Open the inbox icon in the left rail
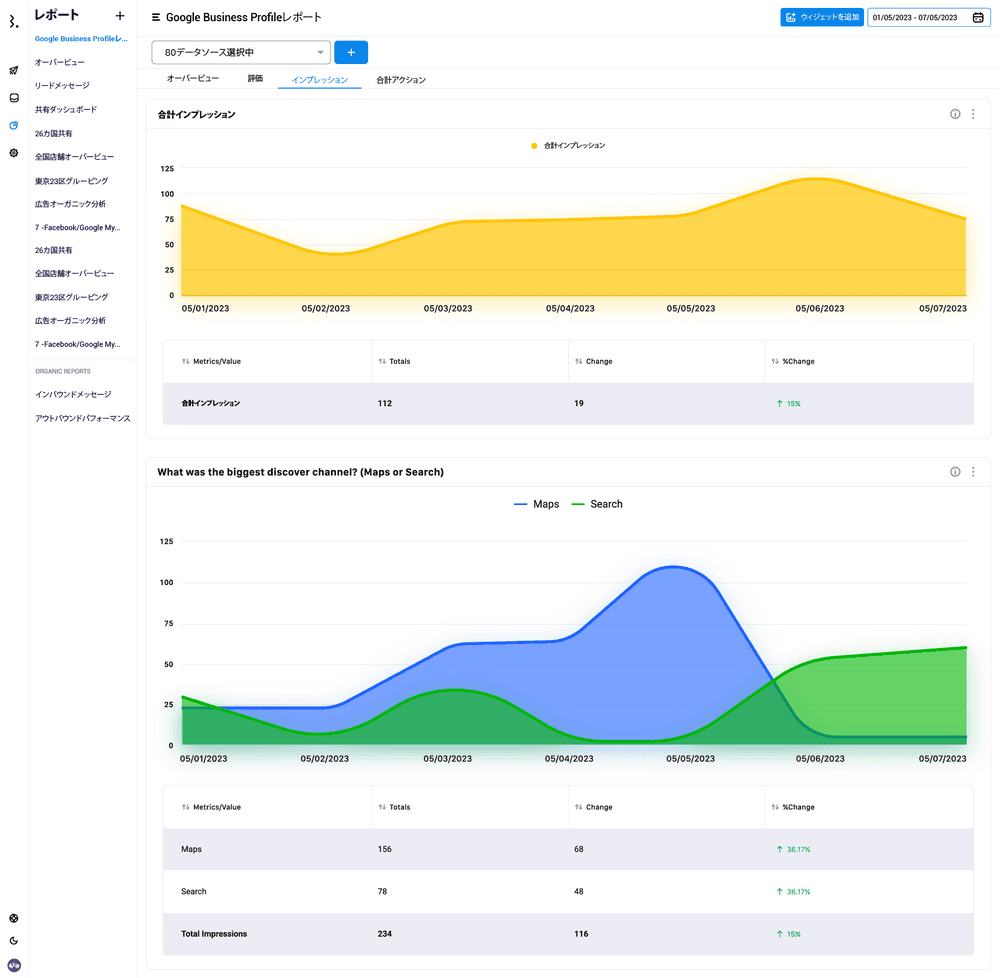 [14, 98]
